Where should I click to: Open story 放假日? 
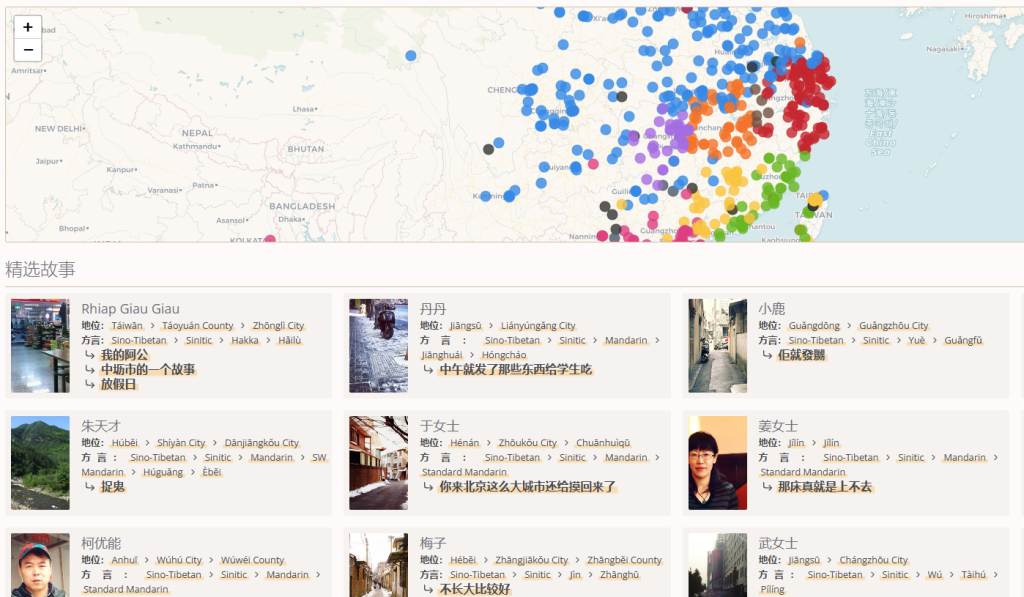tap(118, 384)
